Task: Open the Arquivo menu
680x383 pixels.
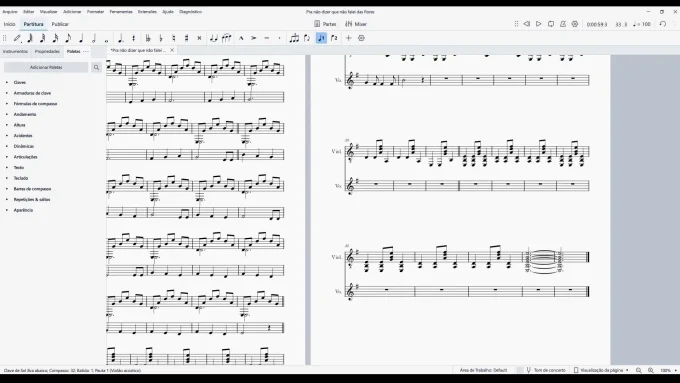Action: [10, 12]
